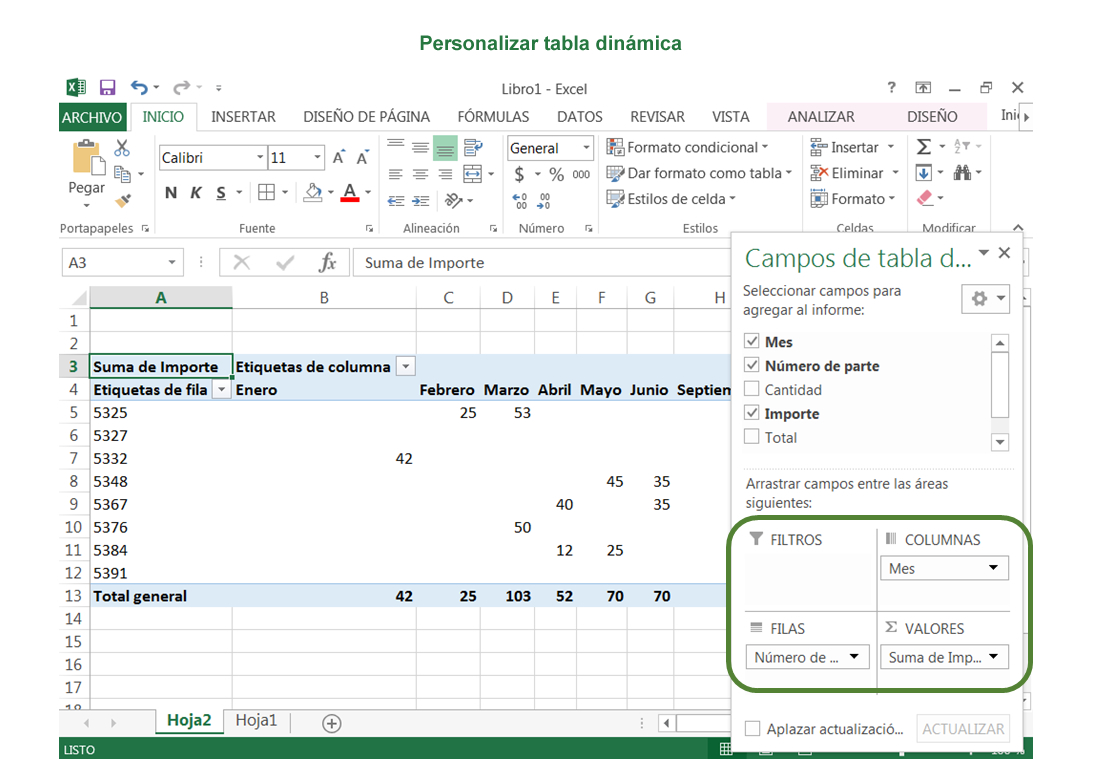Open the field list gear tools dropdown
Screen dimensions: 1100x767
986,299
